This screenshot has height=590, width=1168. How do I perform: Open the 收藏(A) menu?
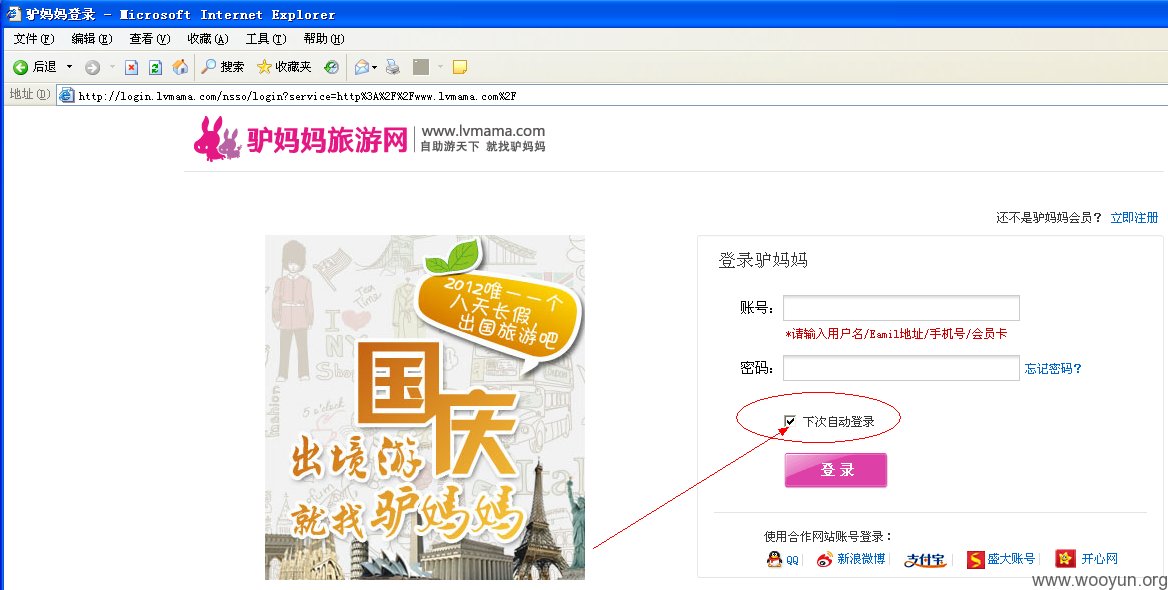tap(208, 39)
